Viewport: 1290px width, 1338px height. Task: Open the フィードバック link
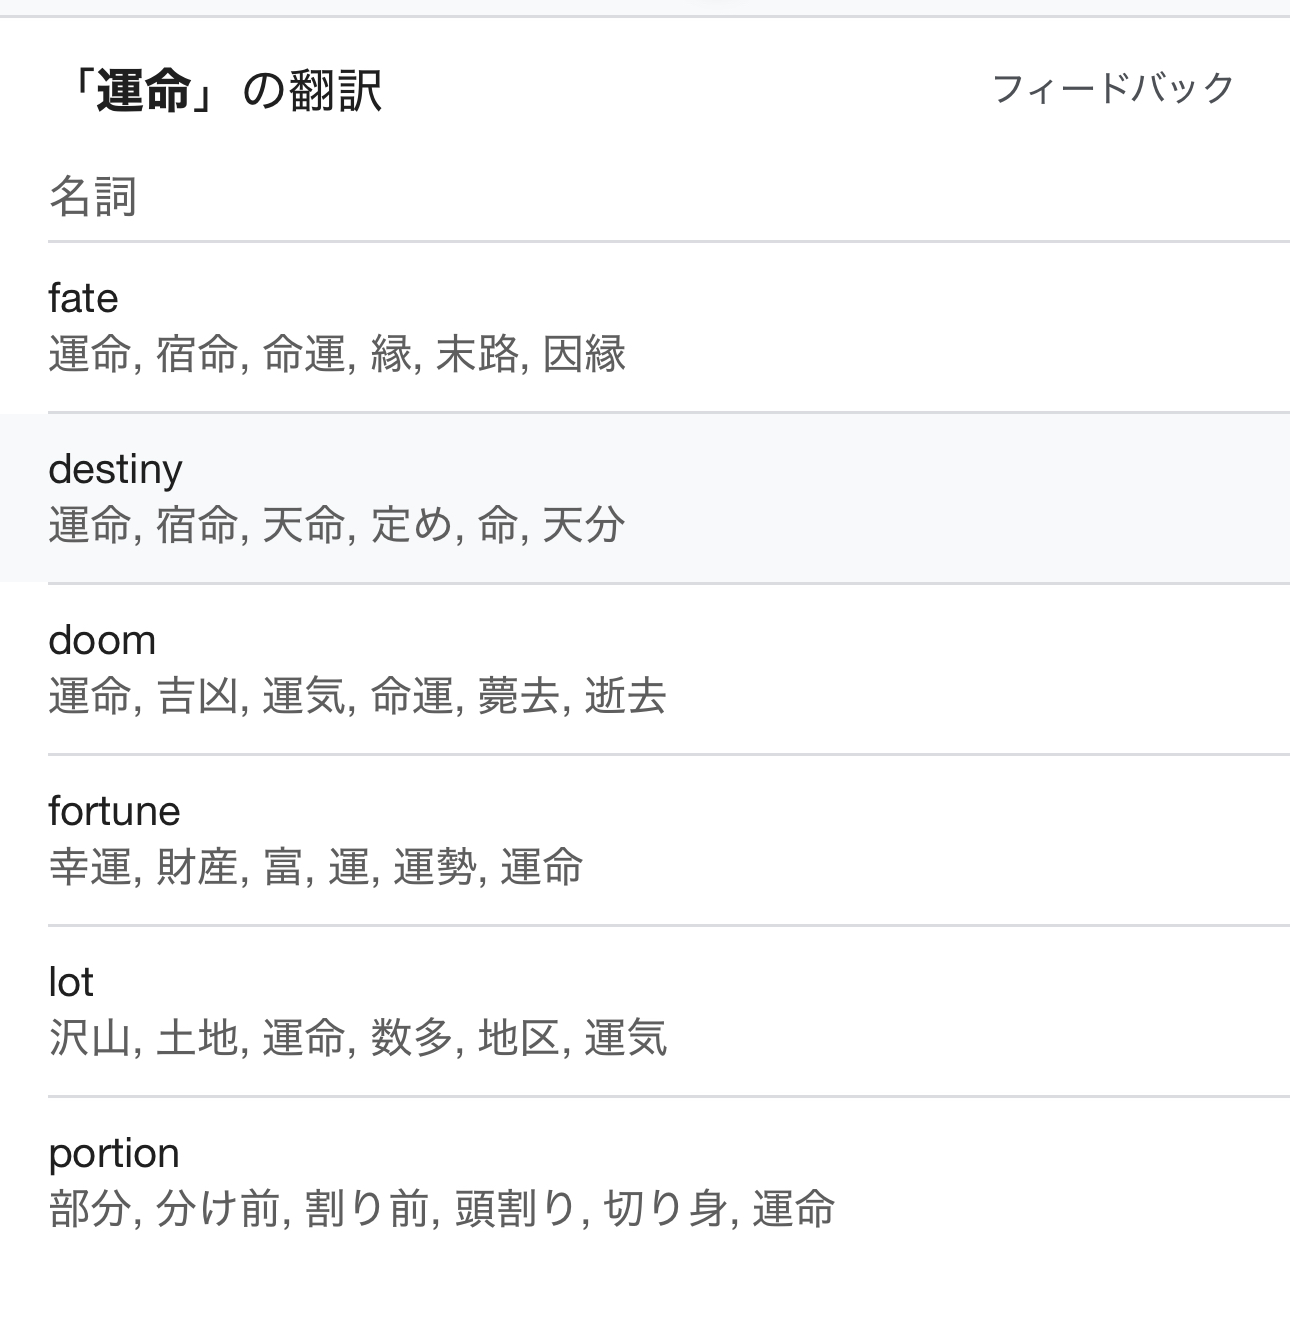point(1113,89)
